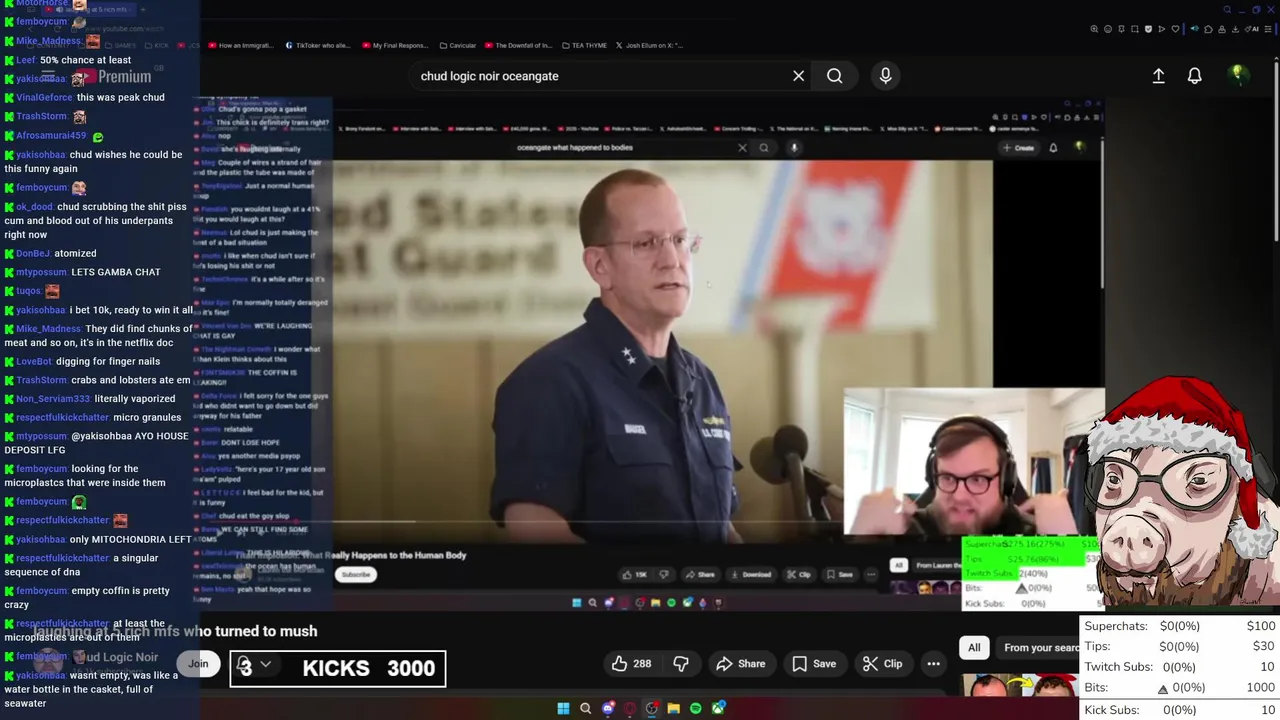Image resolution: width=1280 pixels, height=720 pixels.
Task: Click the emoji face icon in browser toolbar
Action: point(1108,29)
